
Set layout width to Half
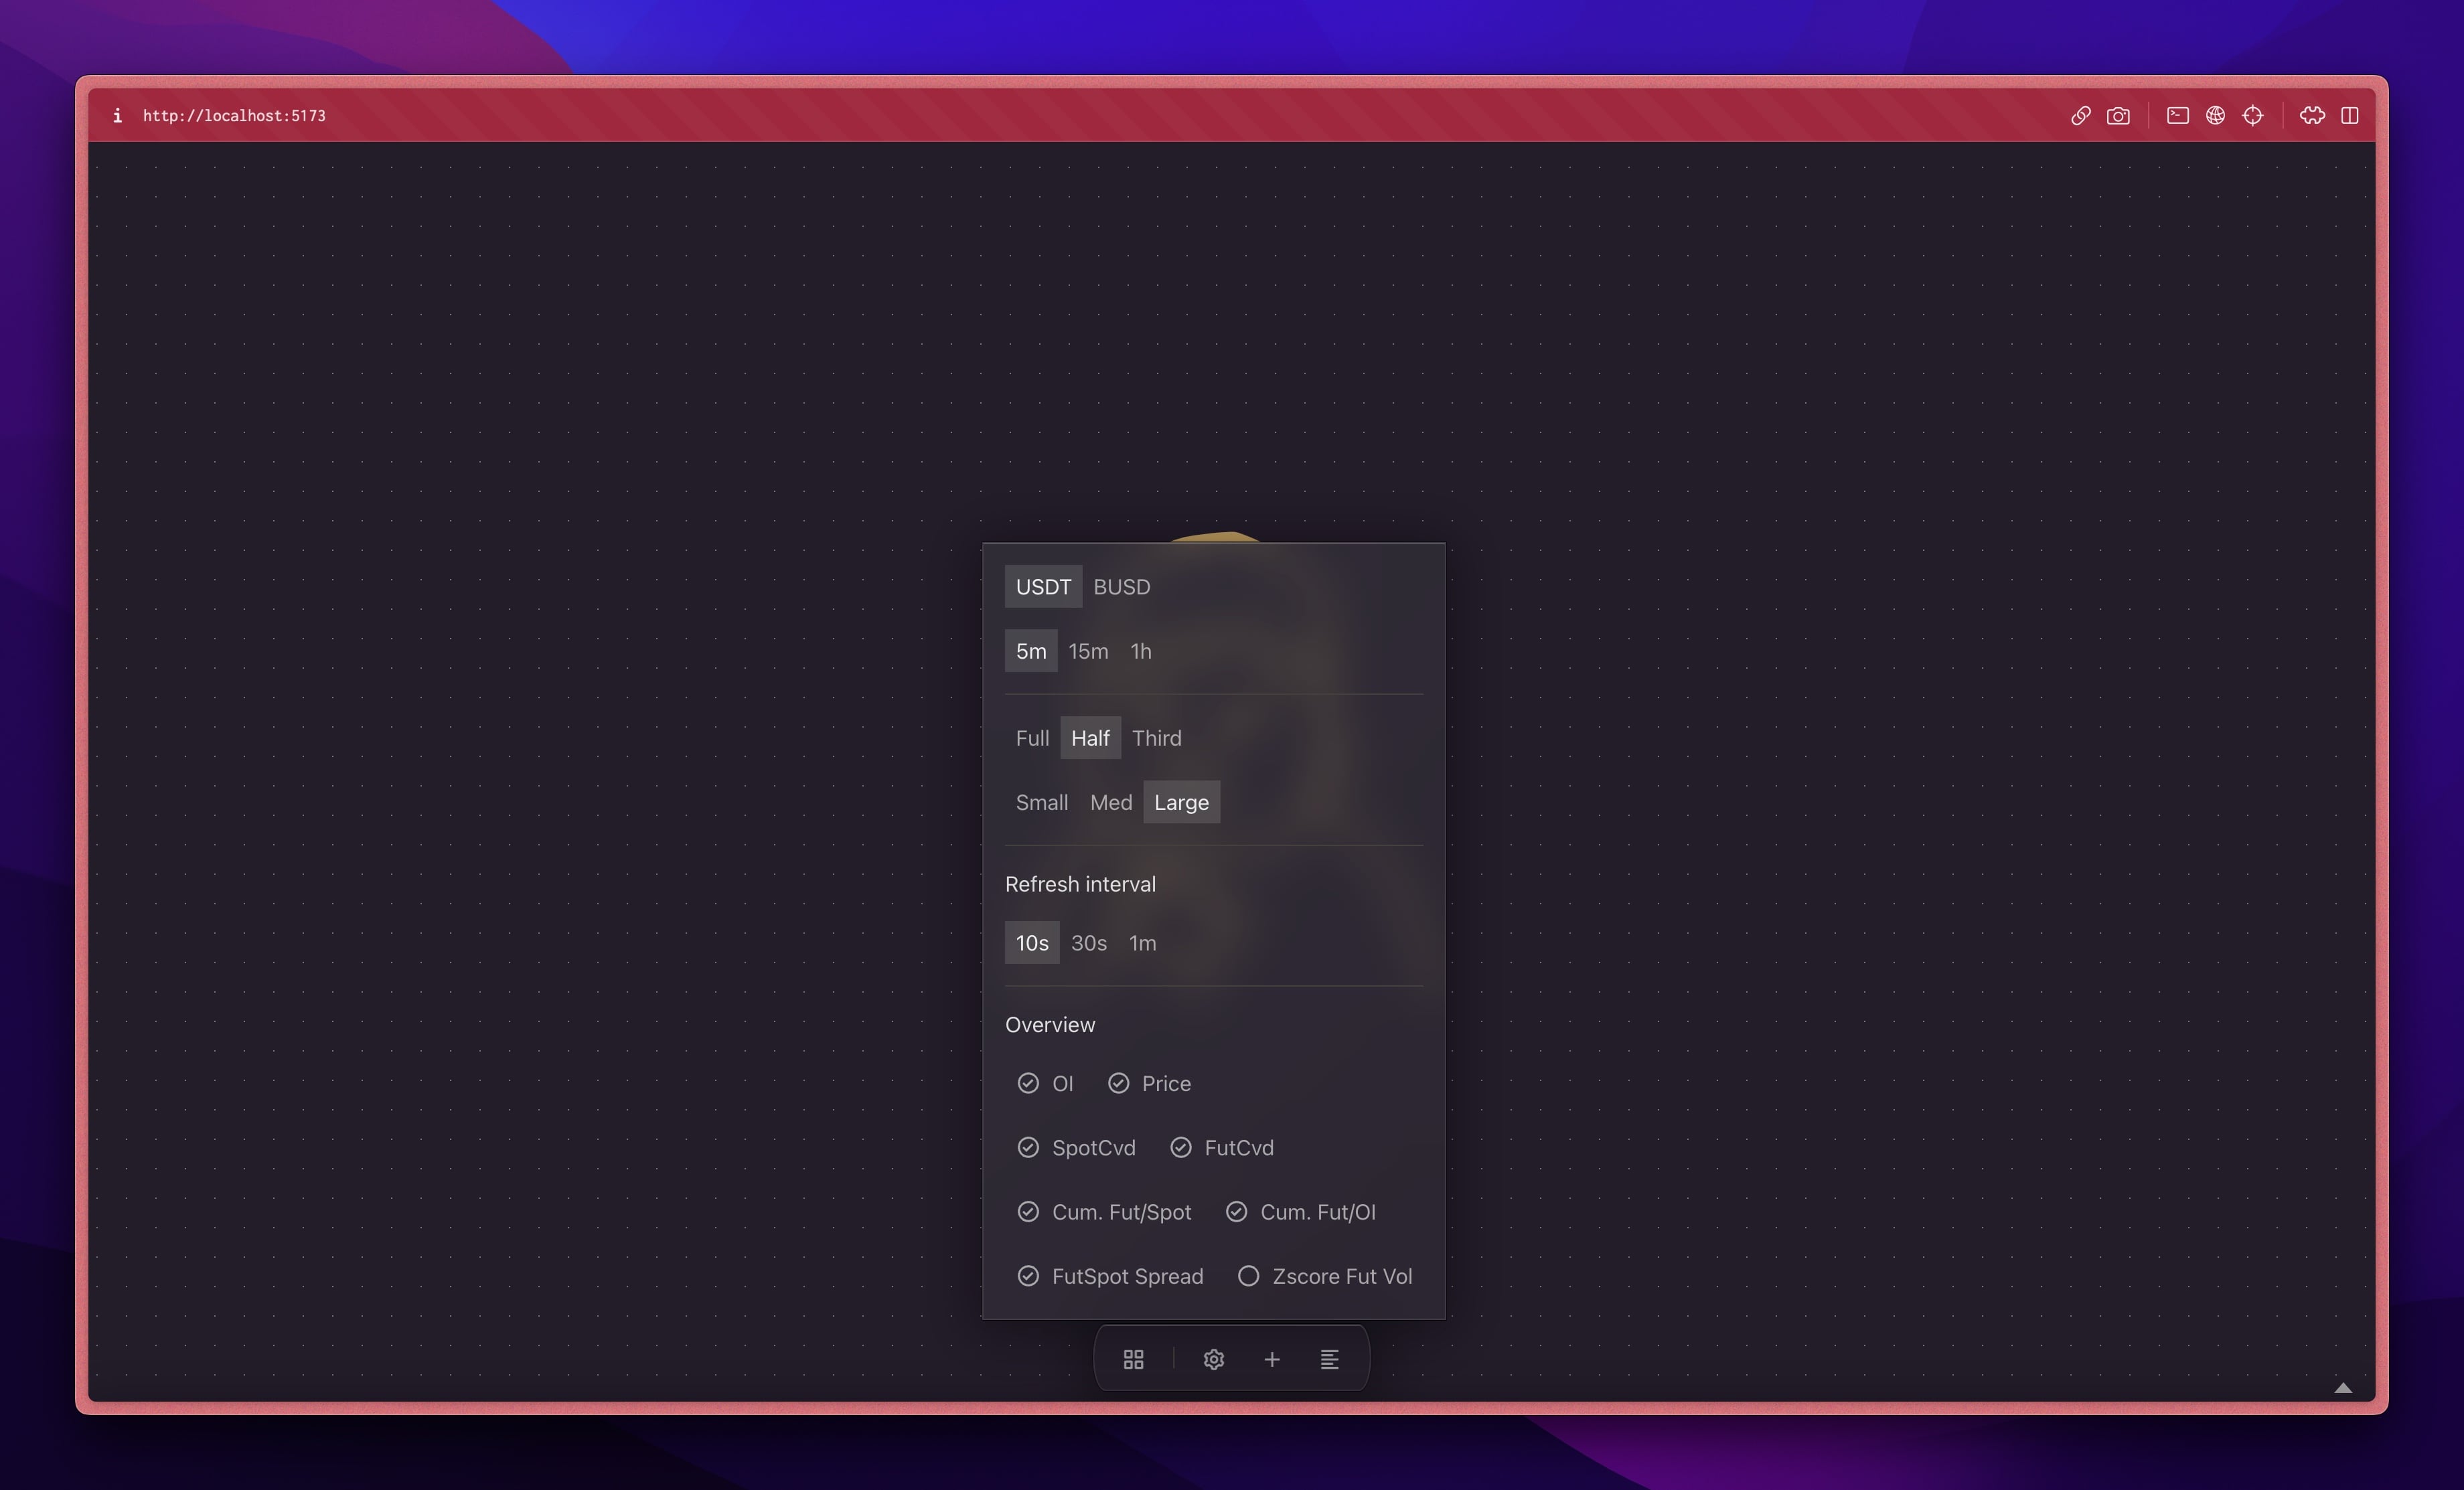click(1090, 738)
